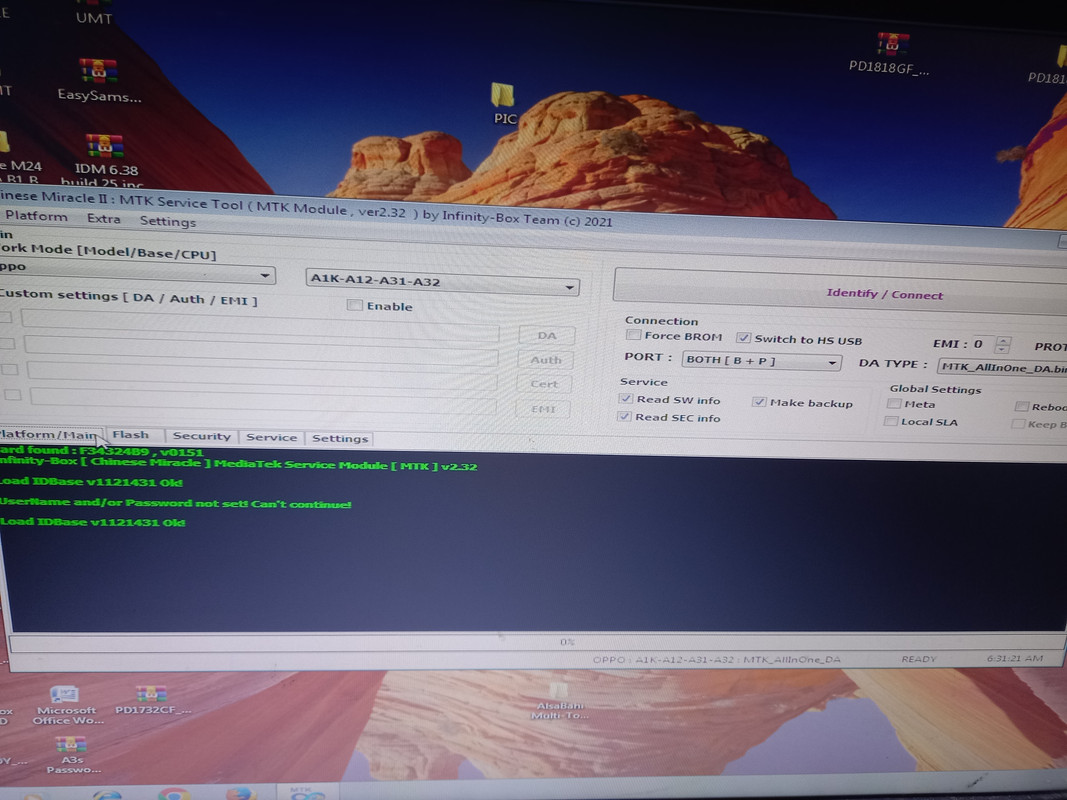Click into the DA file path field
1067x800 pixels.
(x=260, y=324)
